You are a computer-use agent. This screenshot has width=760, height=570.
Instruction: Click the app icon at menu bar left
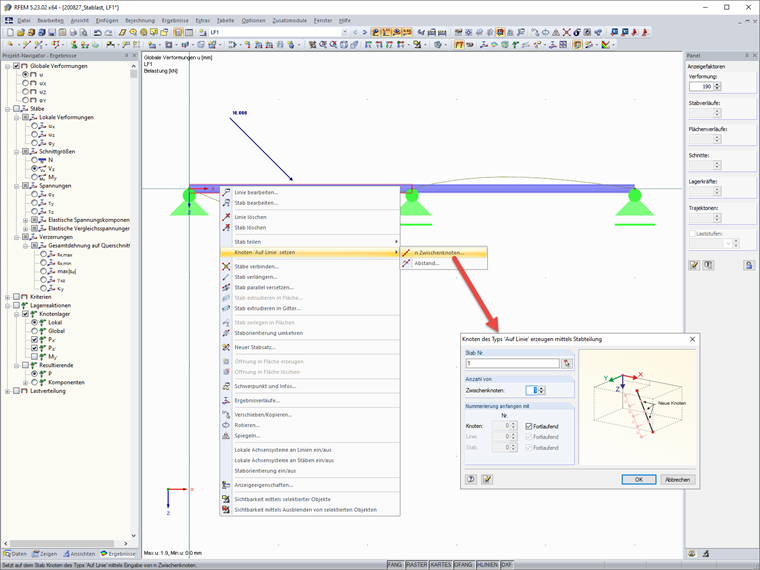[x=9, y=20]
